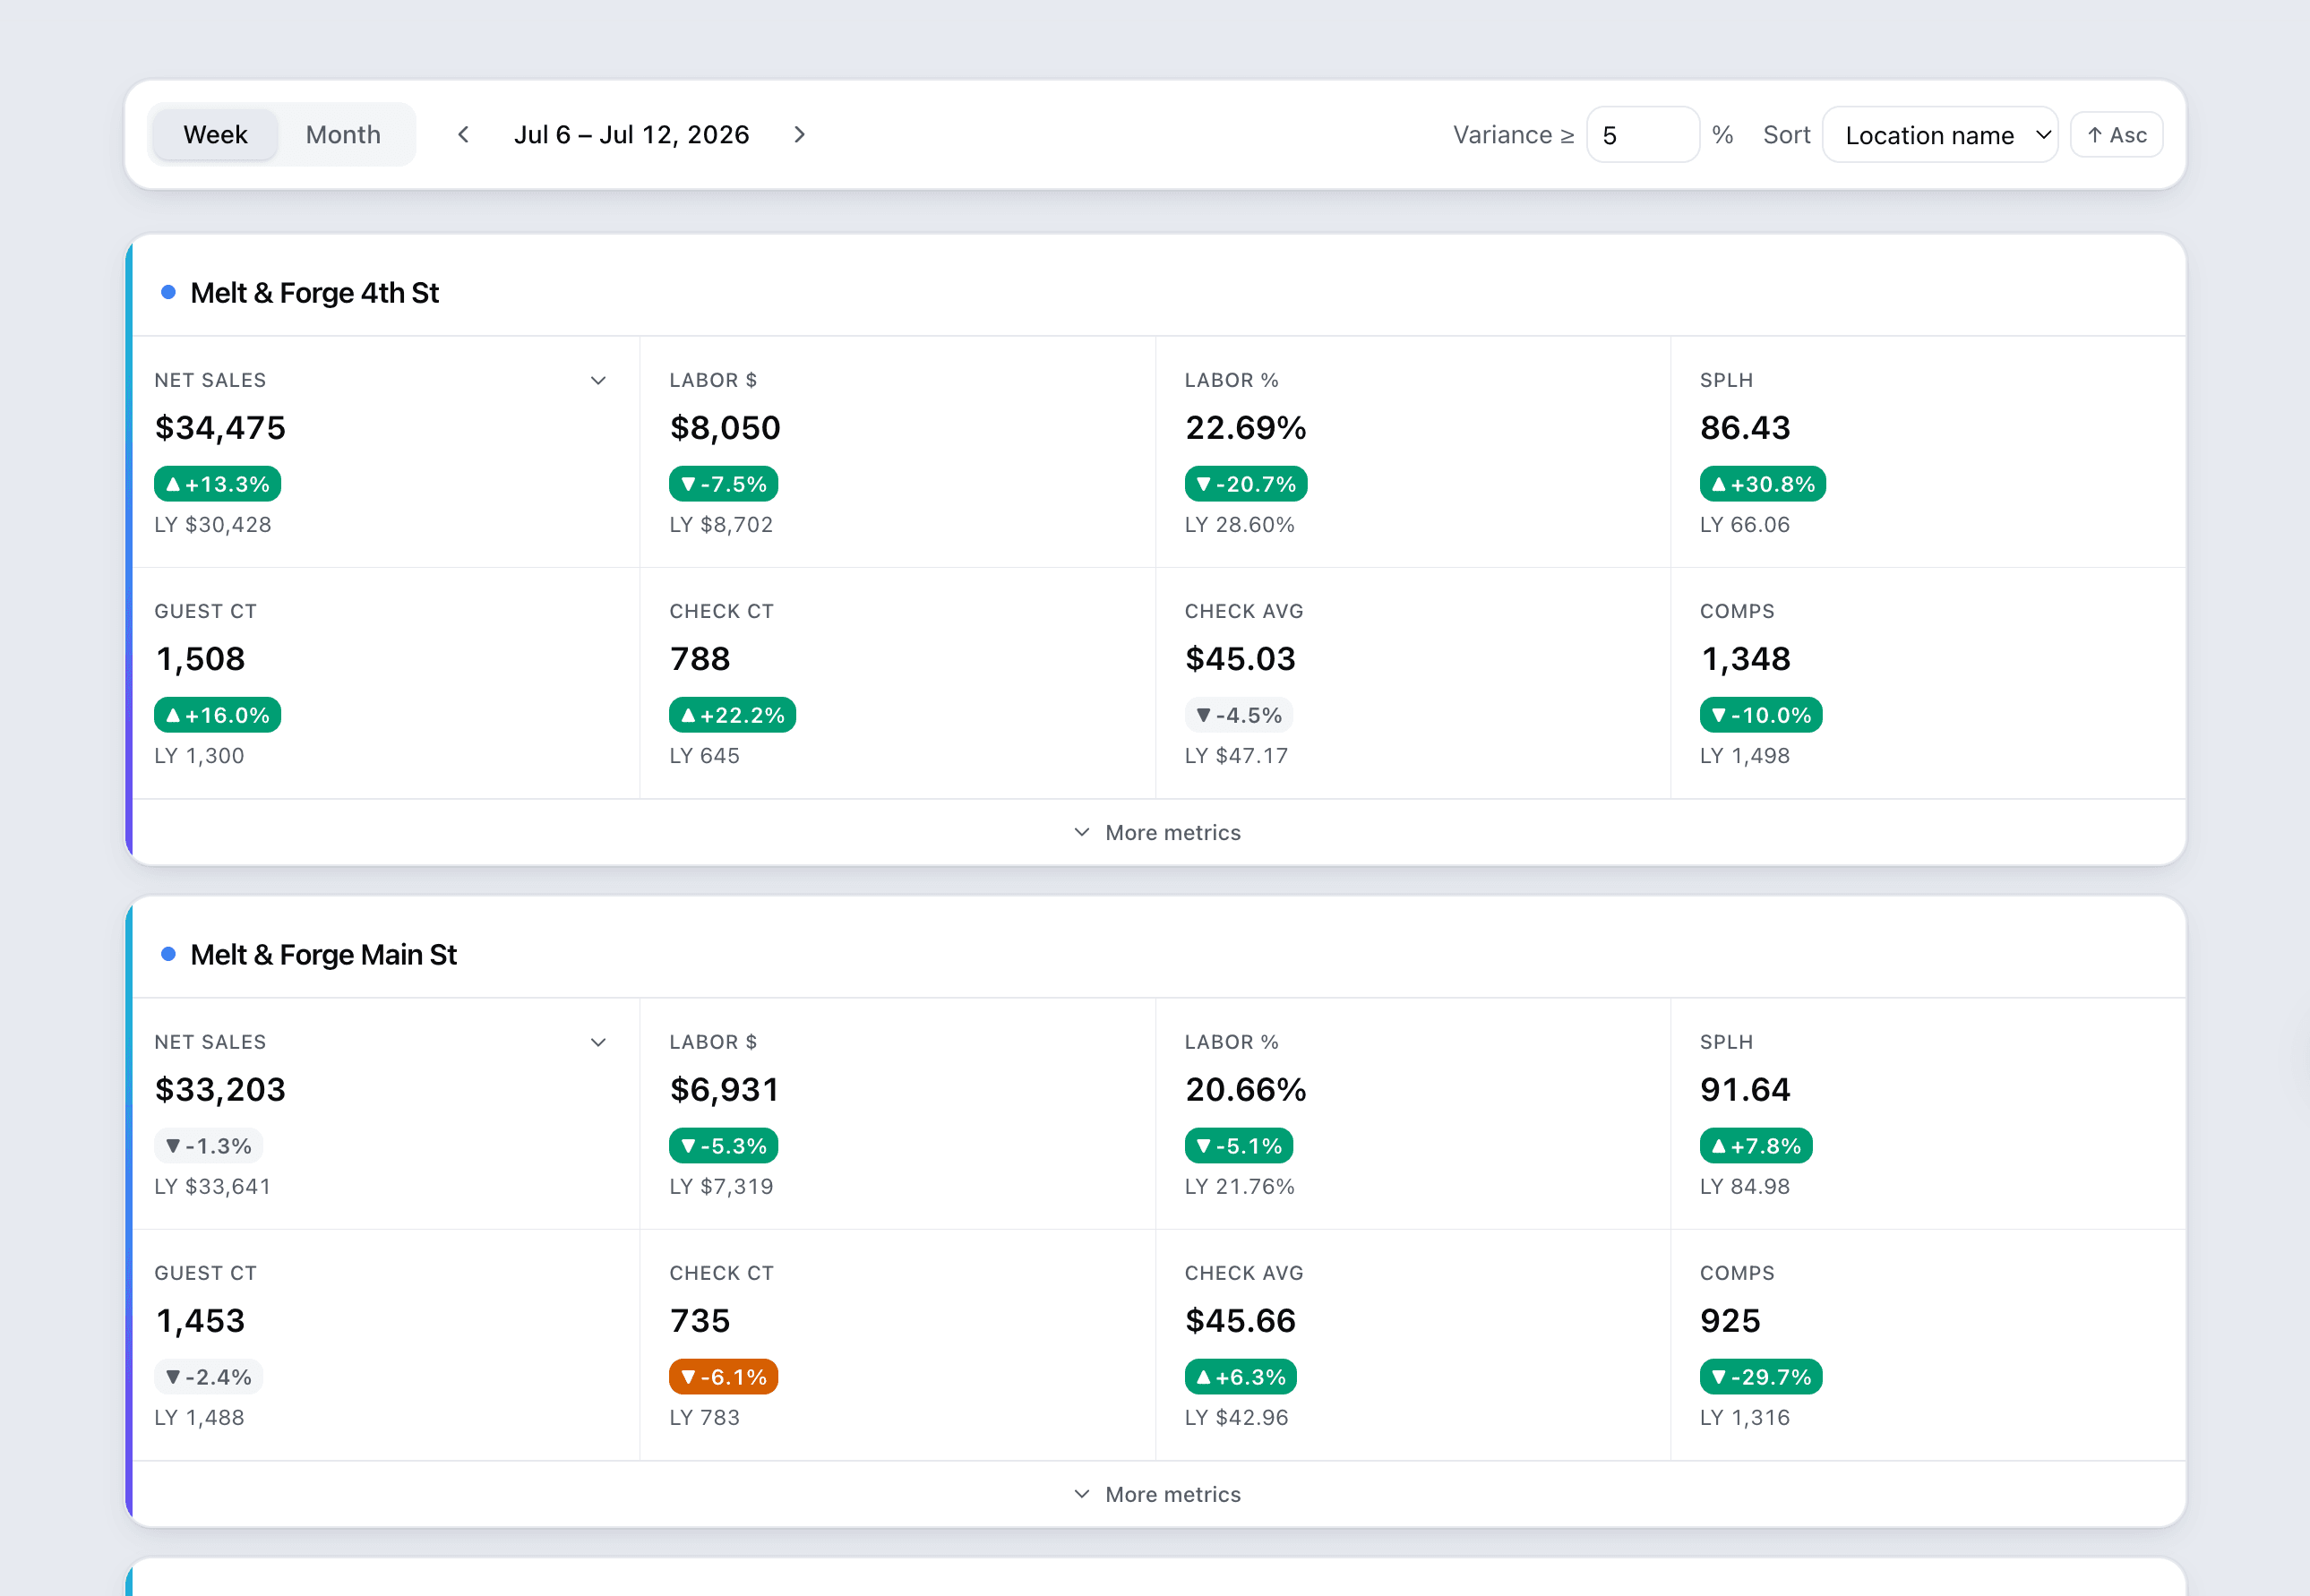Click the 1,348 comps value
The width and height of the screenshot is (2310, 1596).
[1745, 659]
